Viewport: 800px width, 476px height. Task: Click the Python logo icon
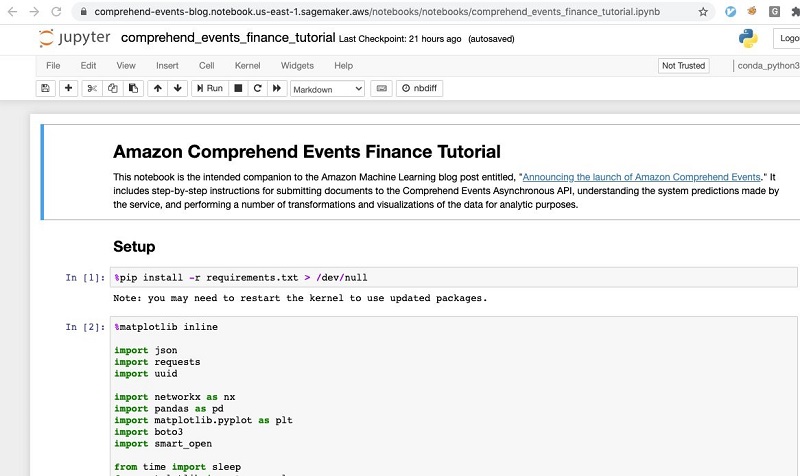coord(748,38)
